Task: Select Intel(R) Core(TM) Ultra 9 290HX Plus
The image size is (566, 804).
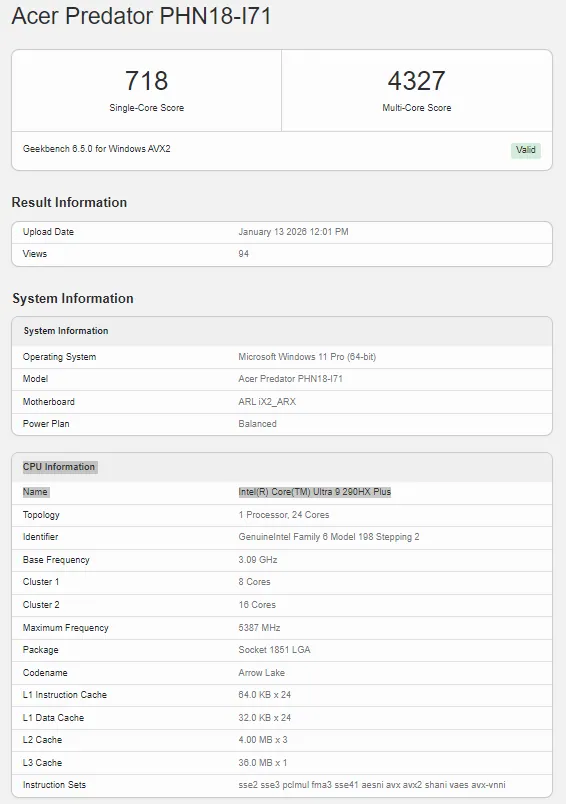Action: (x=315, y=492)
